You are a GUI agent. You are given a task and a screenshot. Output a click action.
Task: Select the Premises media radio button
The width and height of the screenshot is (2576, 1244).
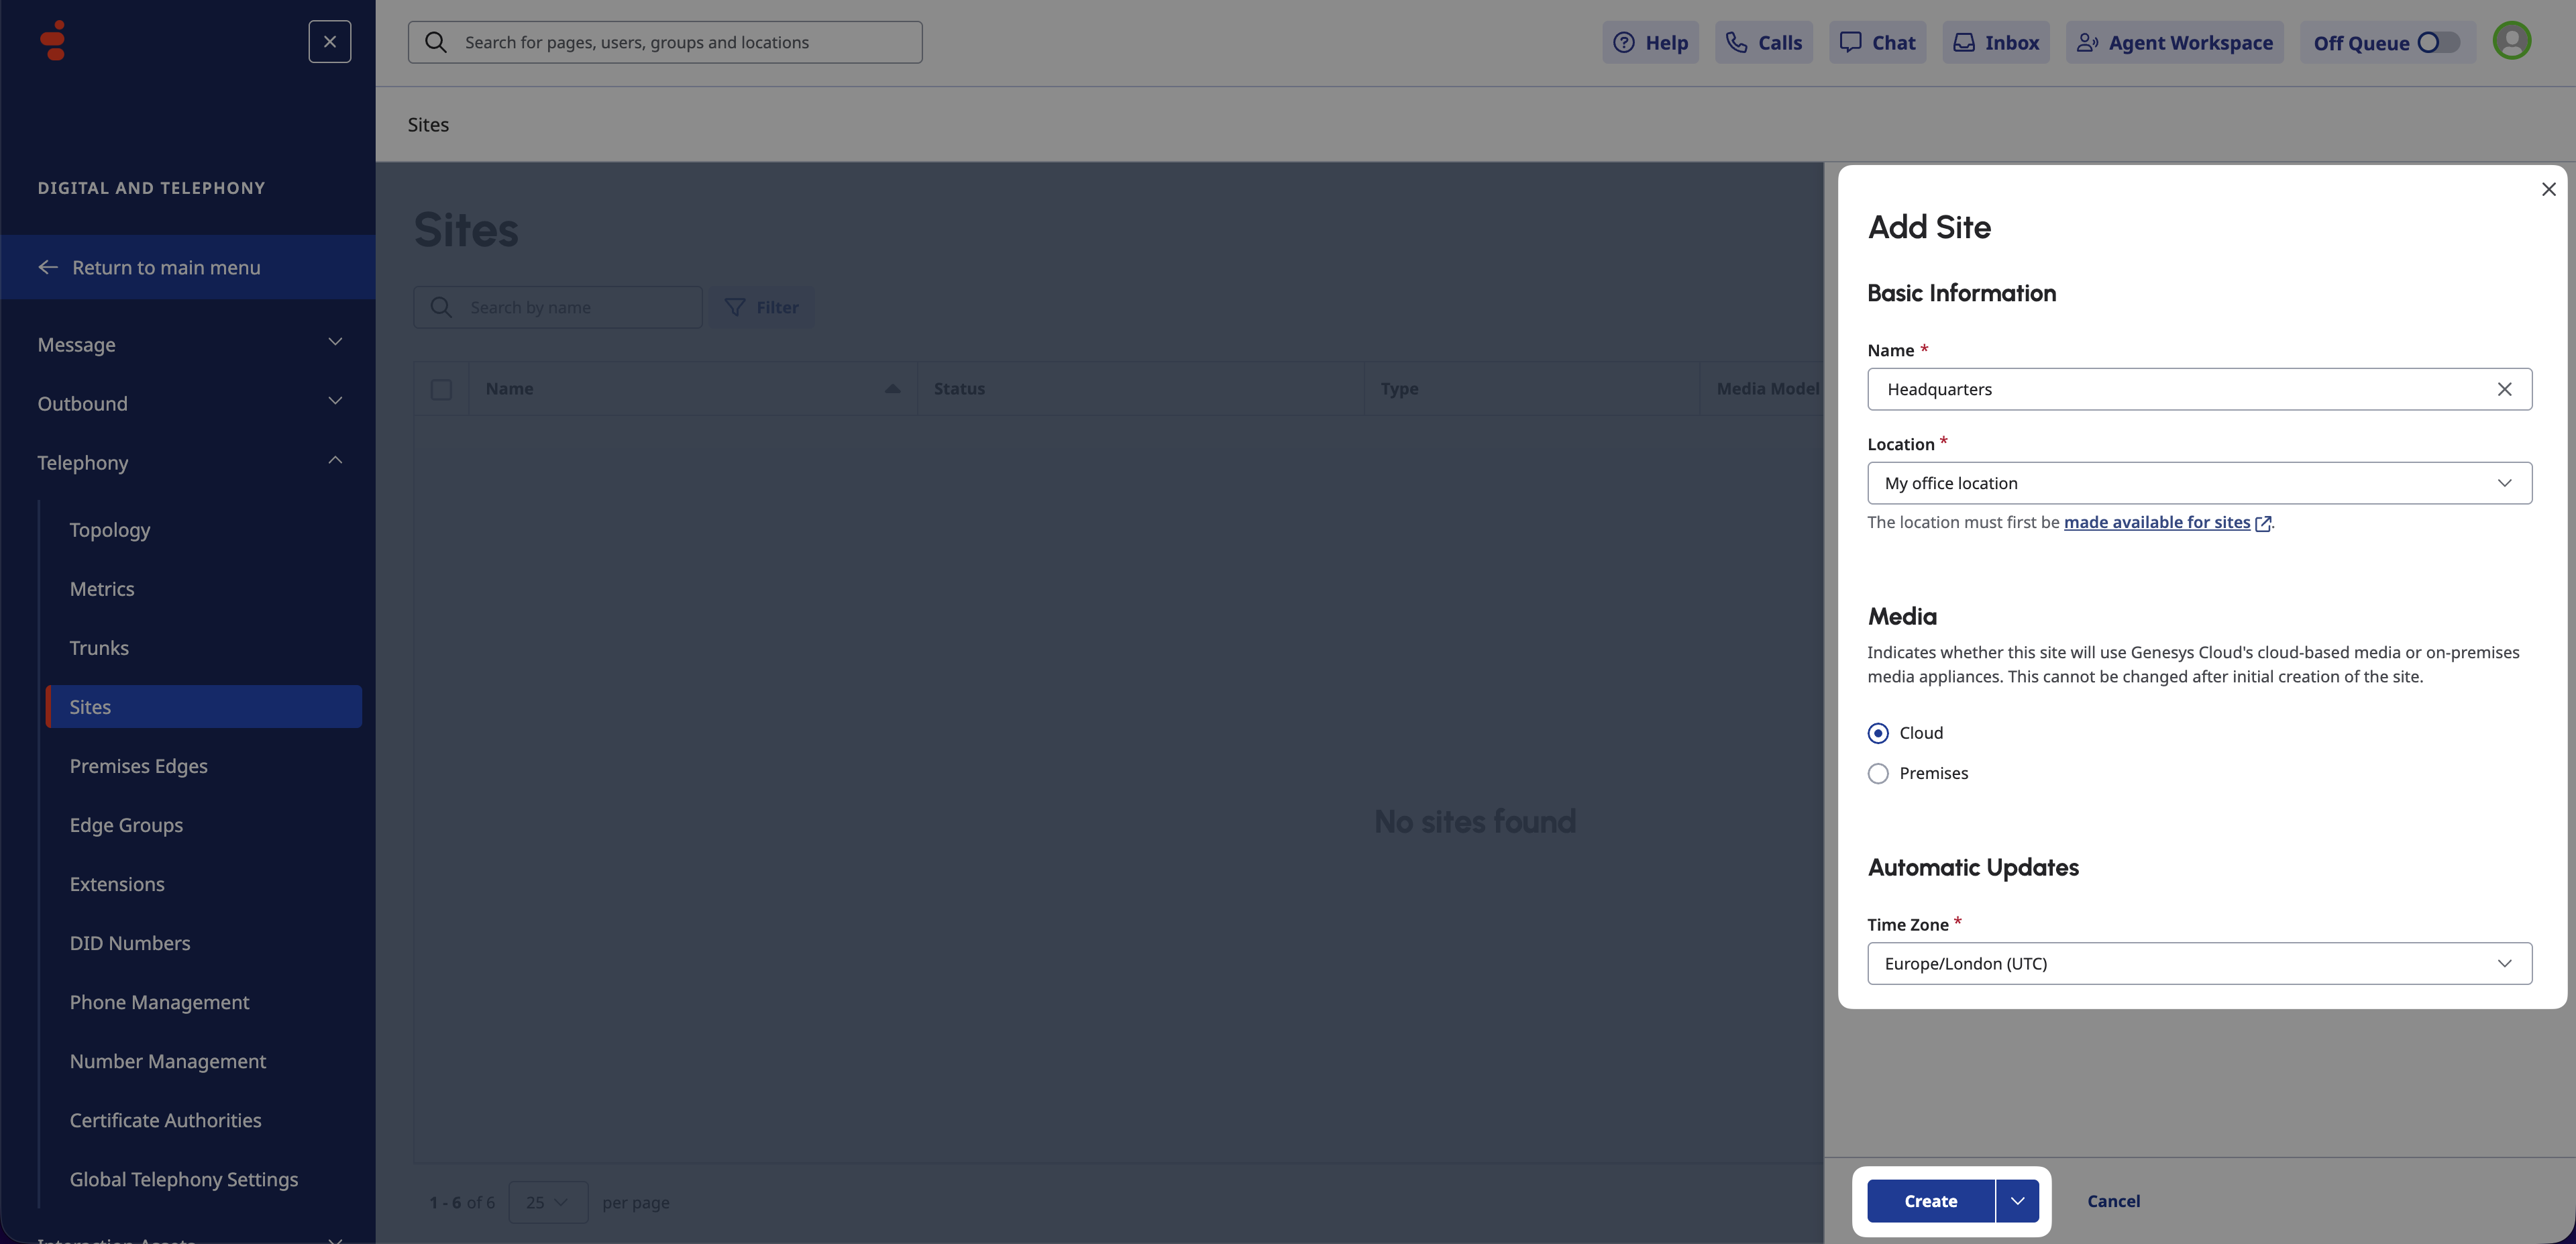tap(1878, 774)
